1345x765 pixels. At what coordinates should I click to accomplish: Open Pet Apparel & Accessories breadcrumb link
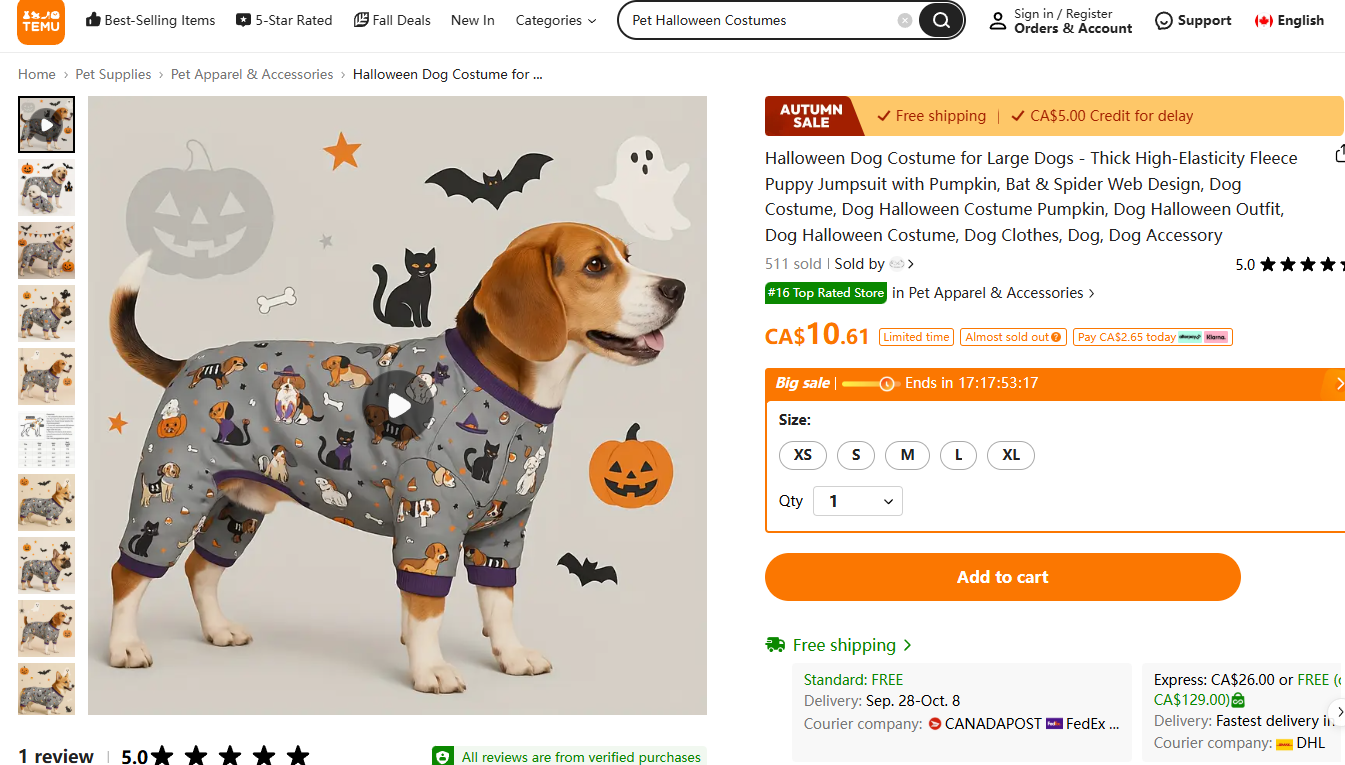click(x=252, y=74)
